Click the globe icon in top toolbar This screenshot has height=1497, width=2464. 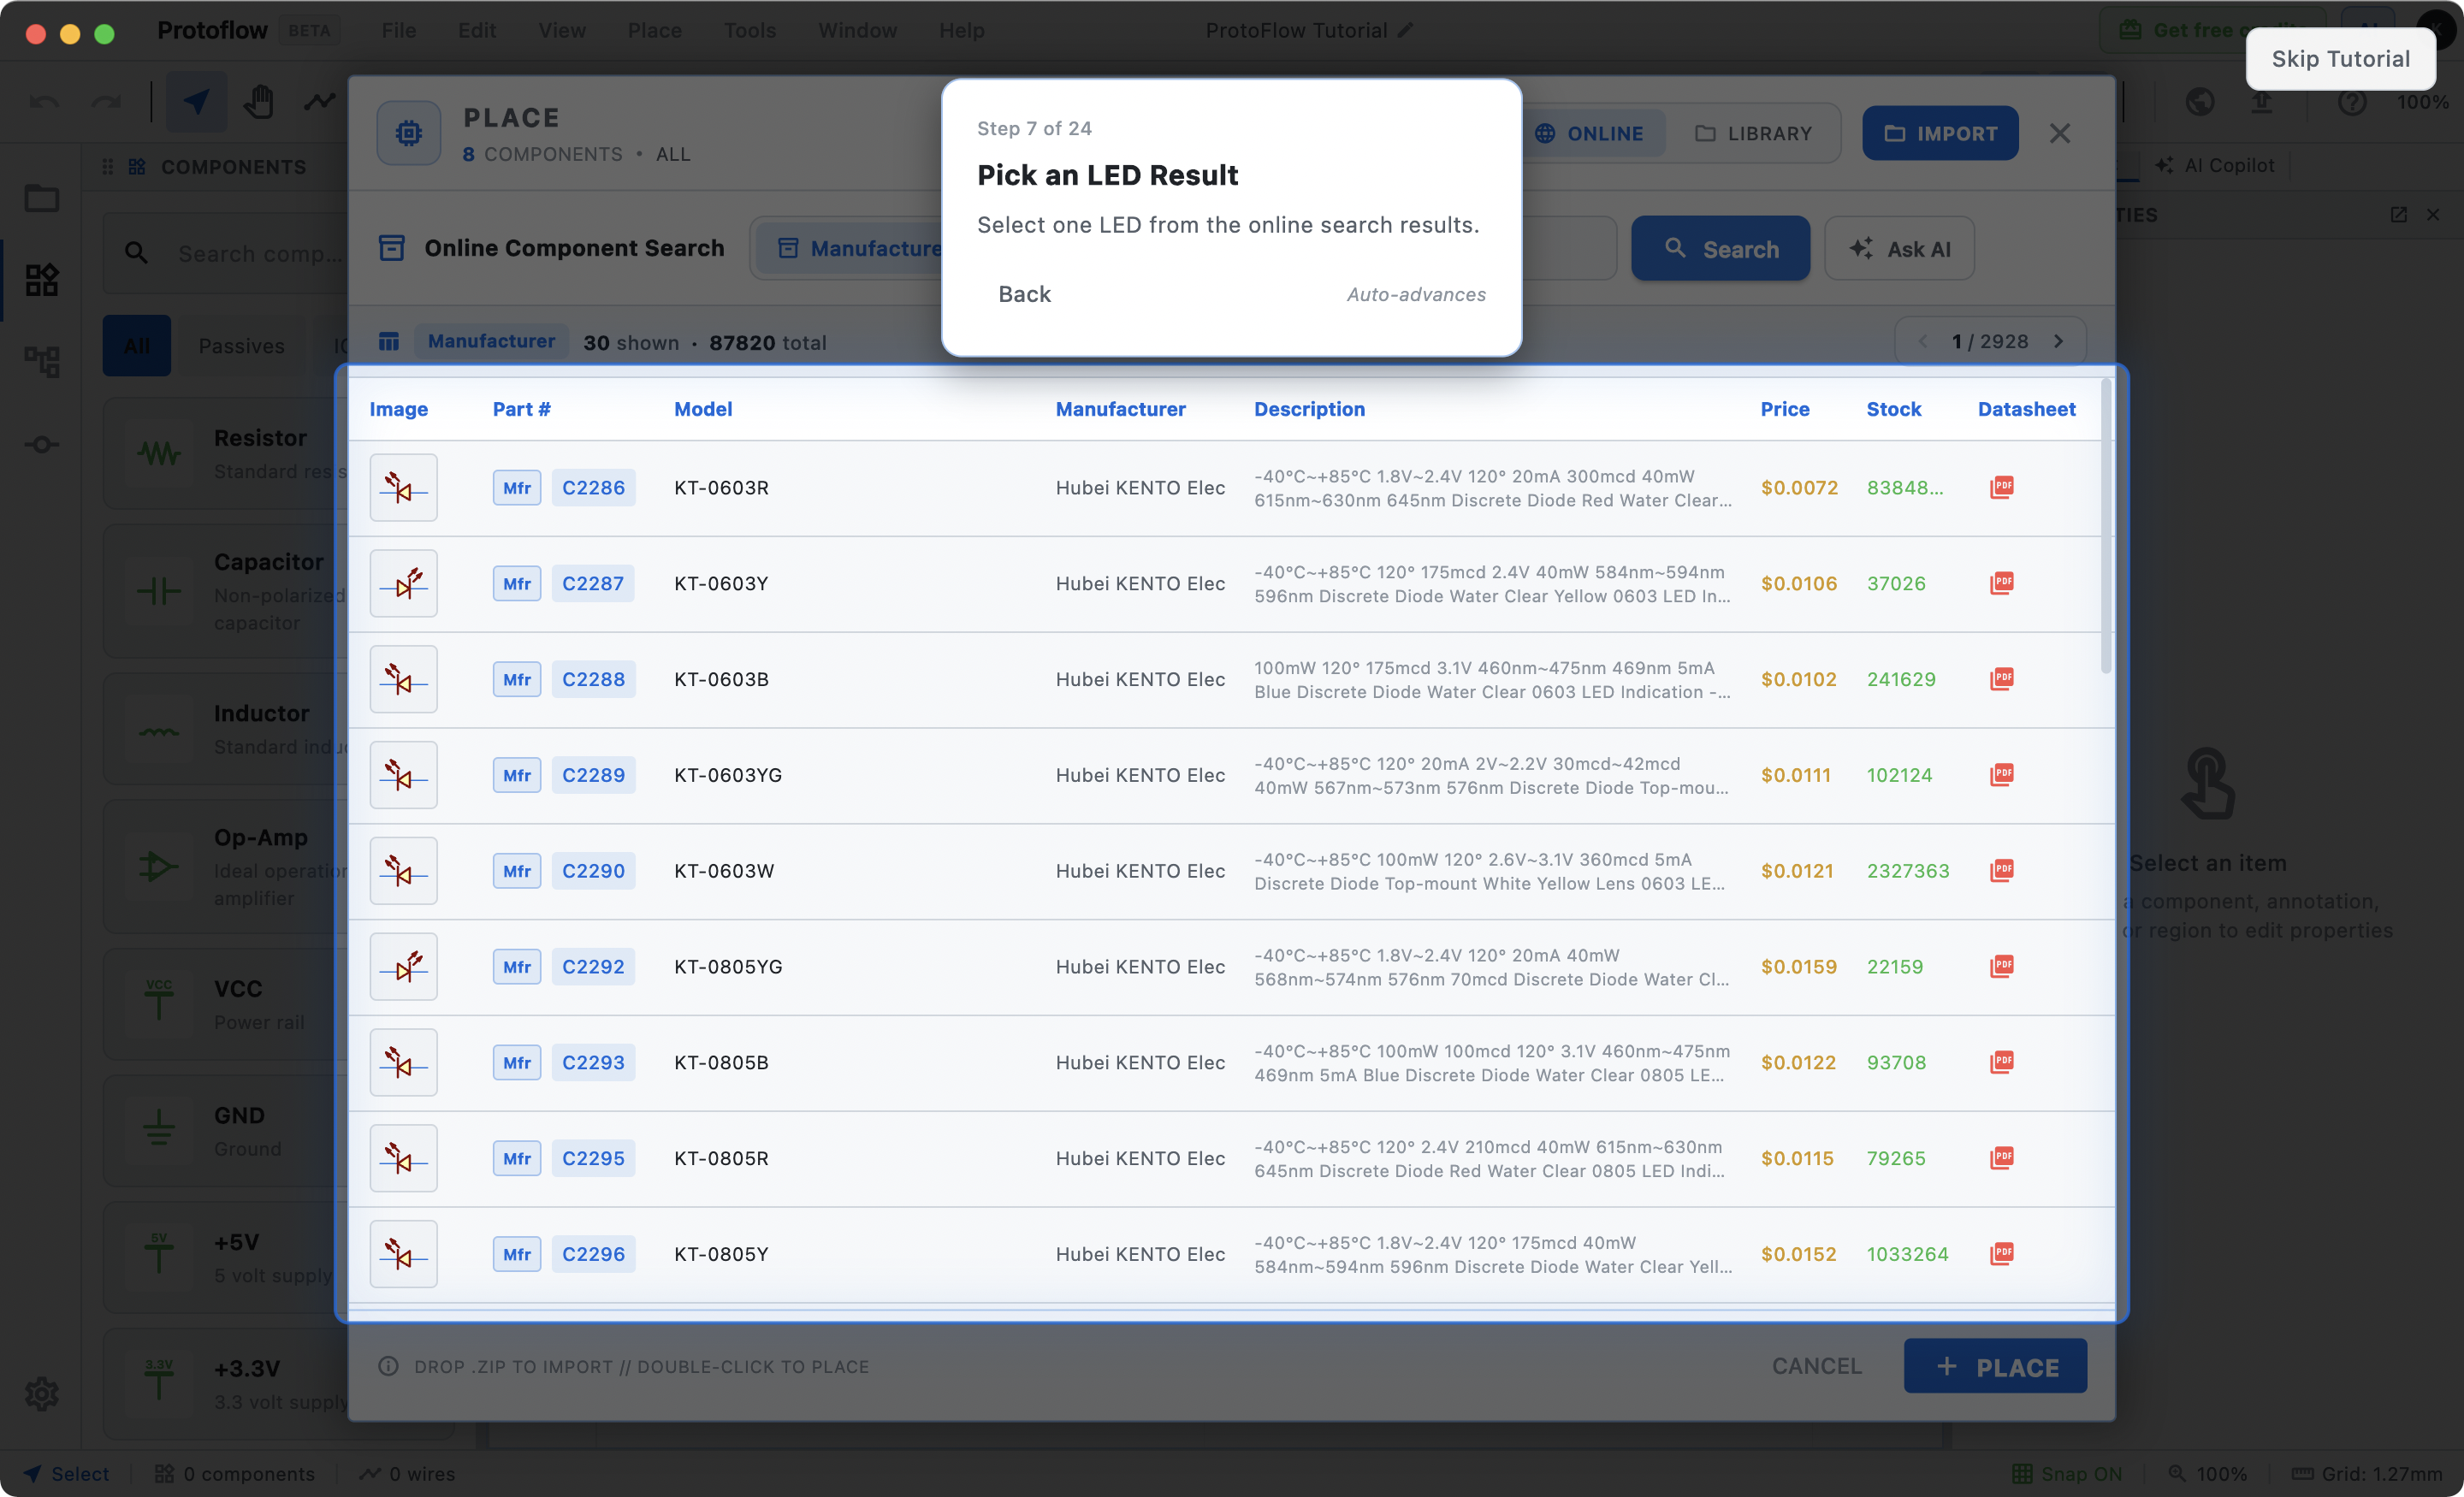coord(2199,102)
